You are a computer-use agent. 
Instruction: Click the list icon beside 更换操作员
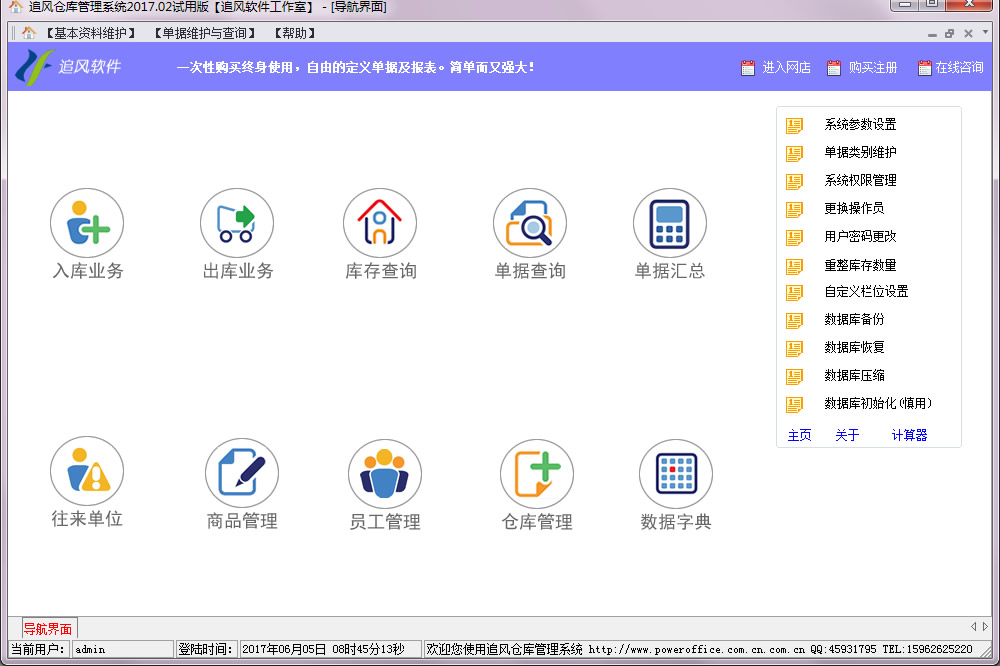pyautogui.click(x=794, y=209)
